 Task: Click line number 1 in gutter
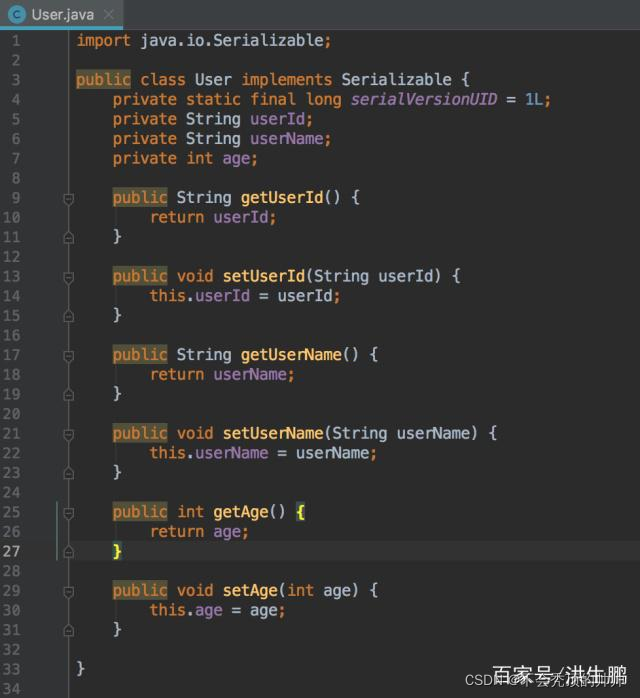tap(16, 41)
